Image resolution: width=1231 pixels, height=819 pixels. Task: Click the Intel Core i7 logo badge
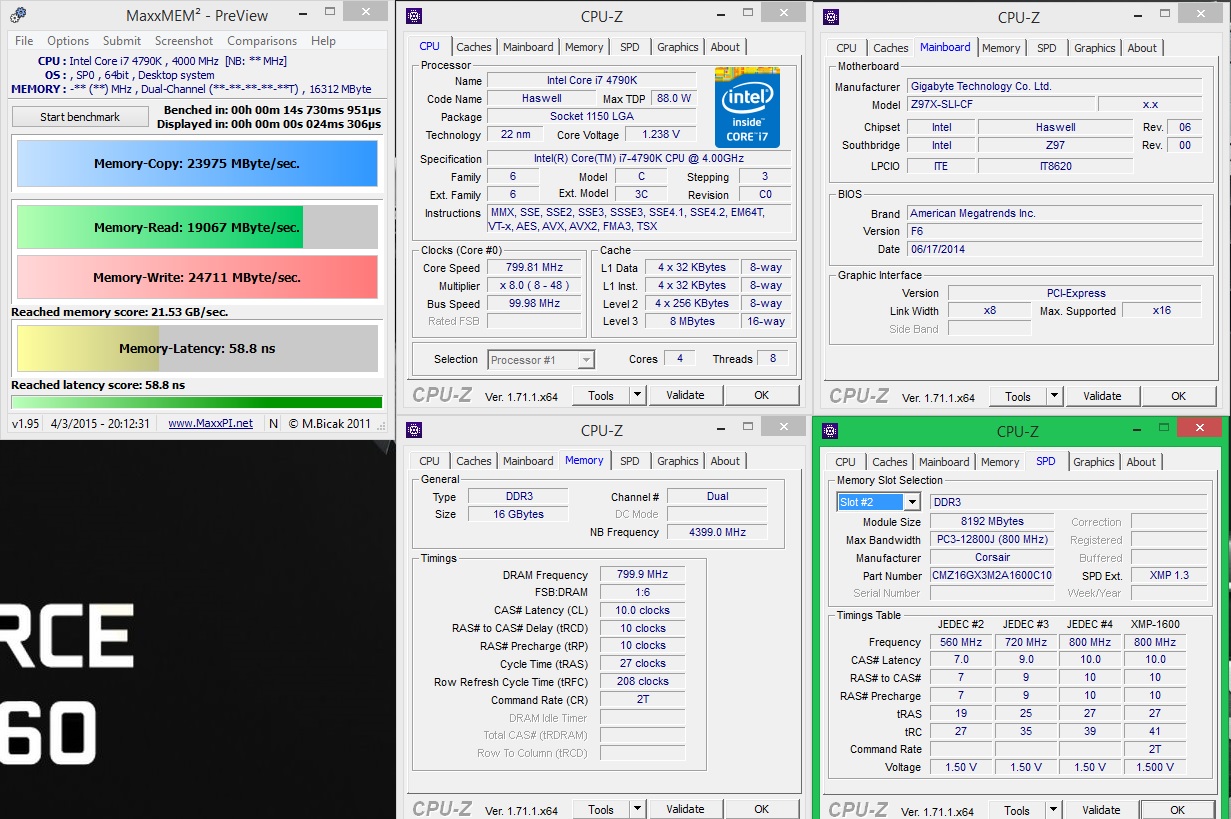(747, 107)
